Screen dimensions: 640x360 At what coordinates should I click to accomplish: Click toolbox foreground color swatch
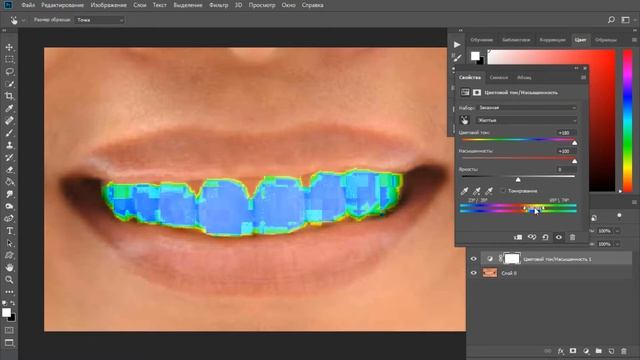(6, 313)
